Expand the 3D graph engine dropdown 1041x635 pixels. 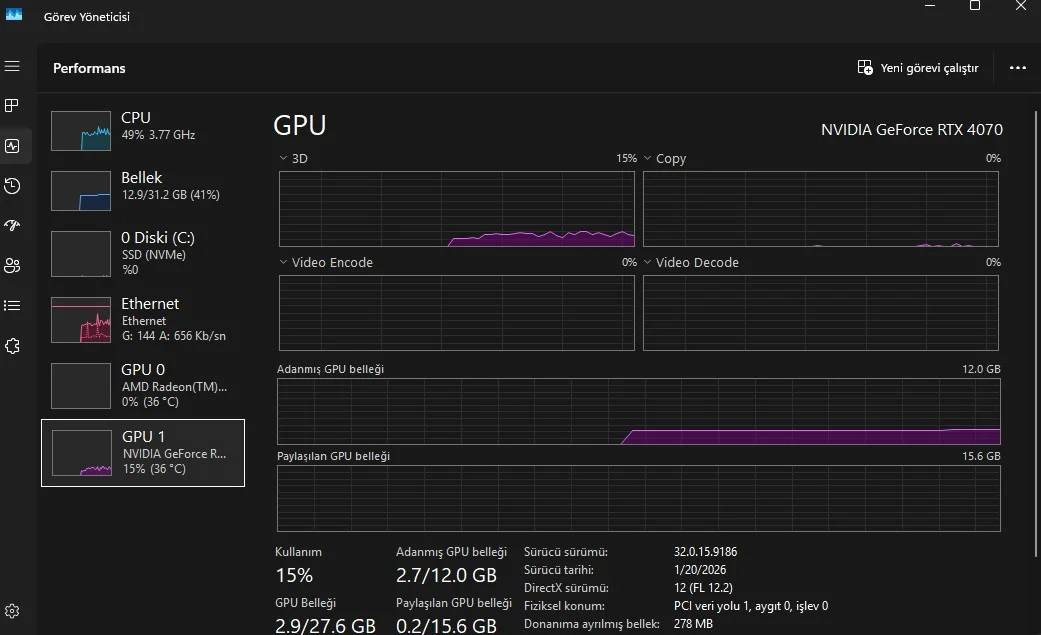[283, 158]
